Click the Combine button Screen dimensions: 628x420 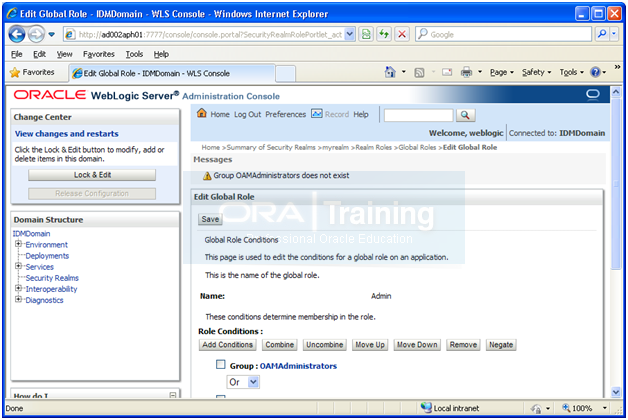[x=280, y=345]
